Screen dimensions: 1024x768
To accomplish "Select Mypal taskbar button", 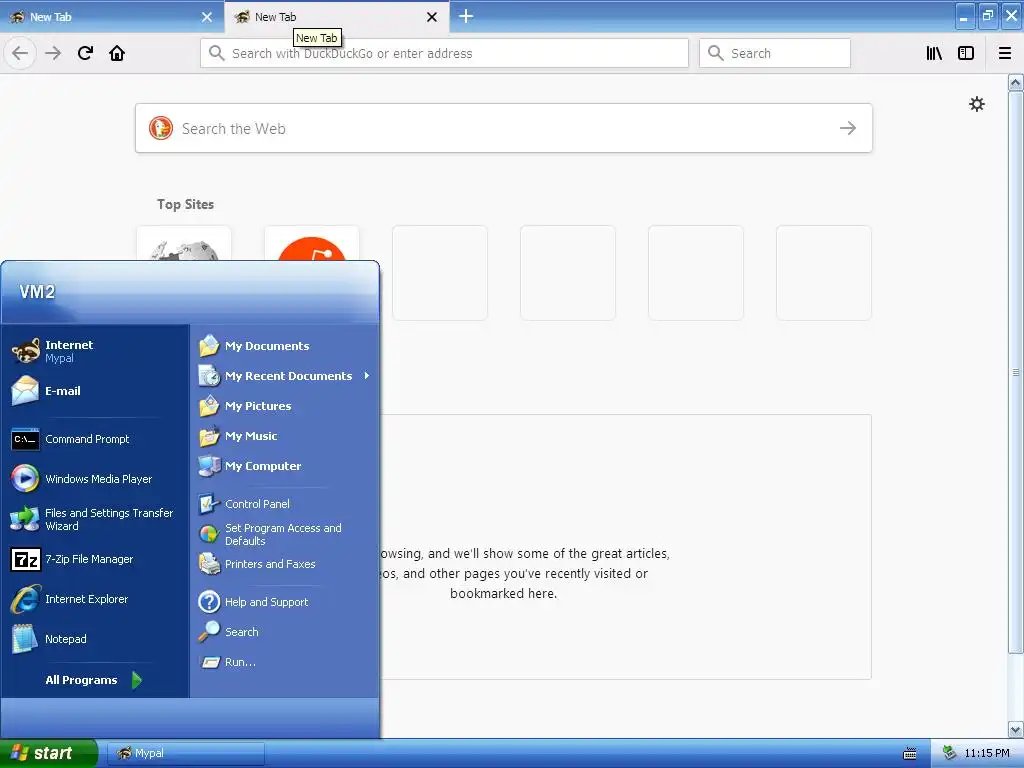I will 185,753.
